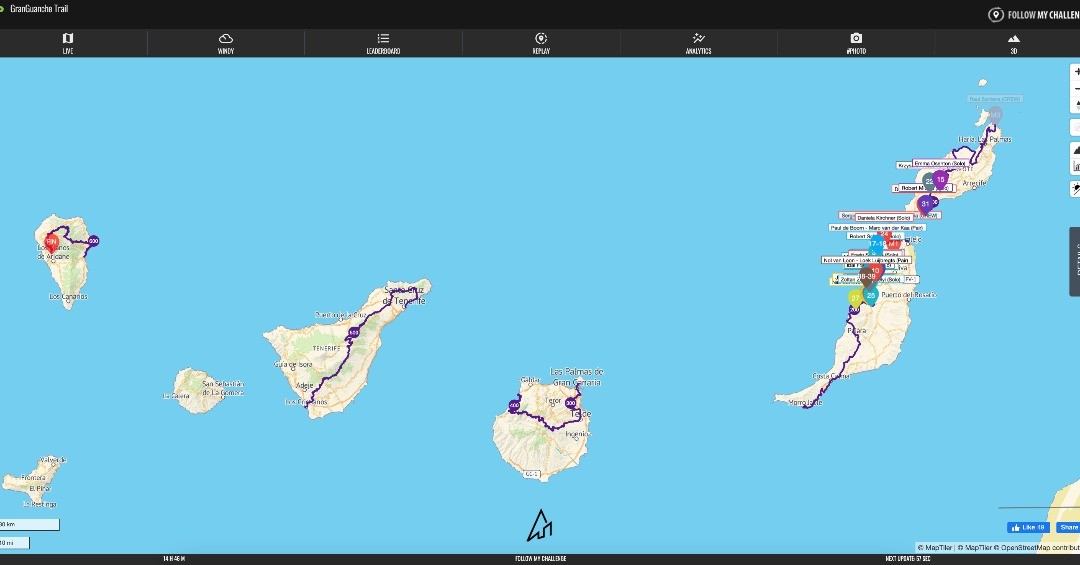The width and height of the screenshot is (1080, 565).
Task: Click the Emma Osenton (Solo) label
Action: point(940,163)
